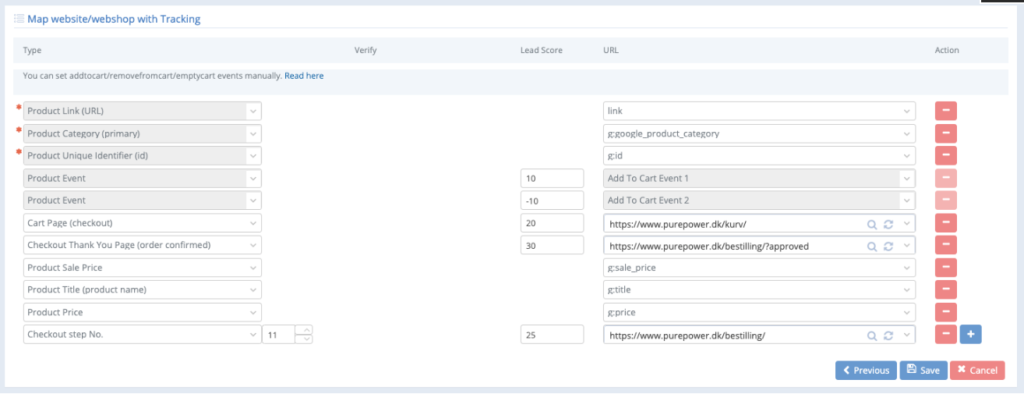Click the Add To Cart Event 2 dropdown
The image size is (1024, 394).
(759, 201)
